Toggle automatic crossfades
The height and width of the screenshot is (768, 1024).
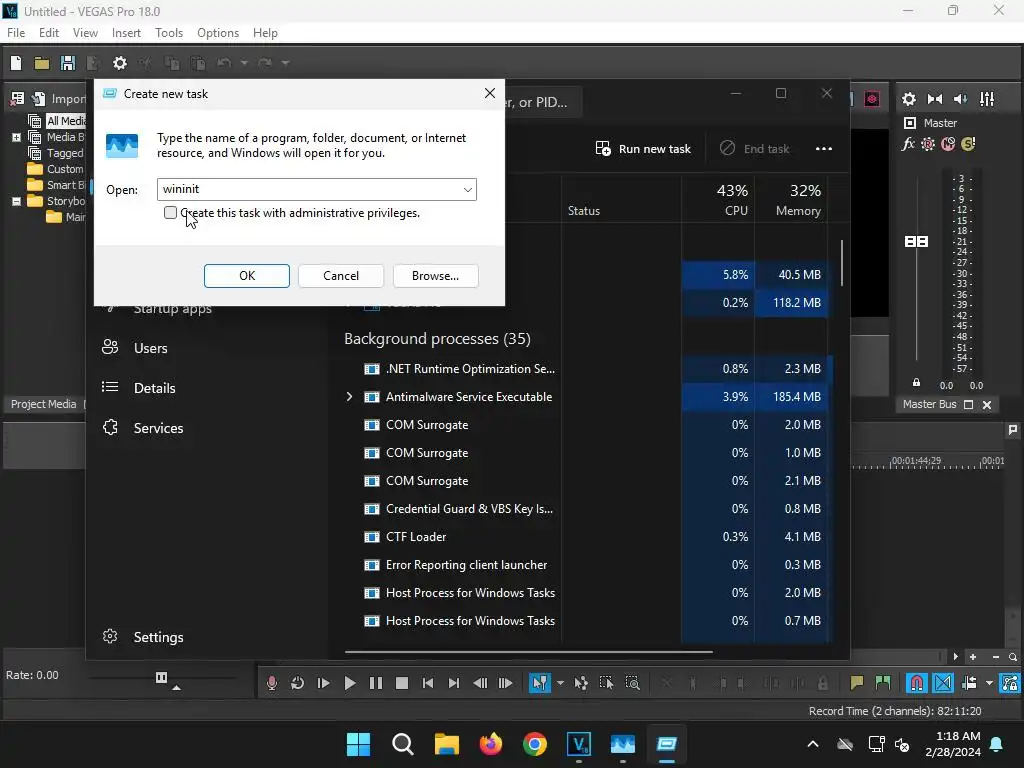tap(943, 683)
